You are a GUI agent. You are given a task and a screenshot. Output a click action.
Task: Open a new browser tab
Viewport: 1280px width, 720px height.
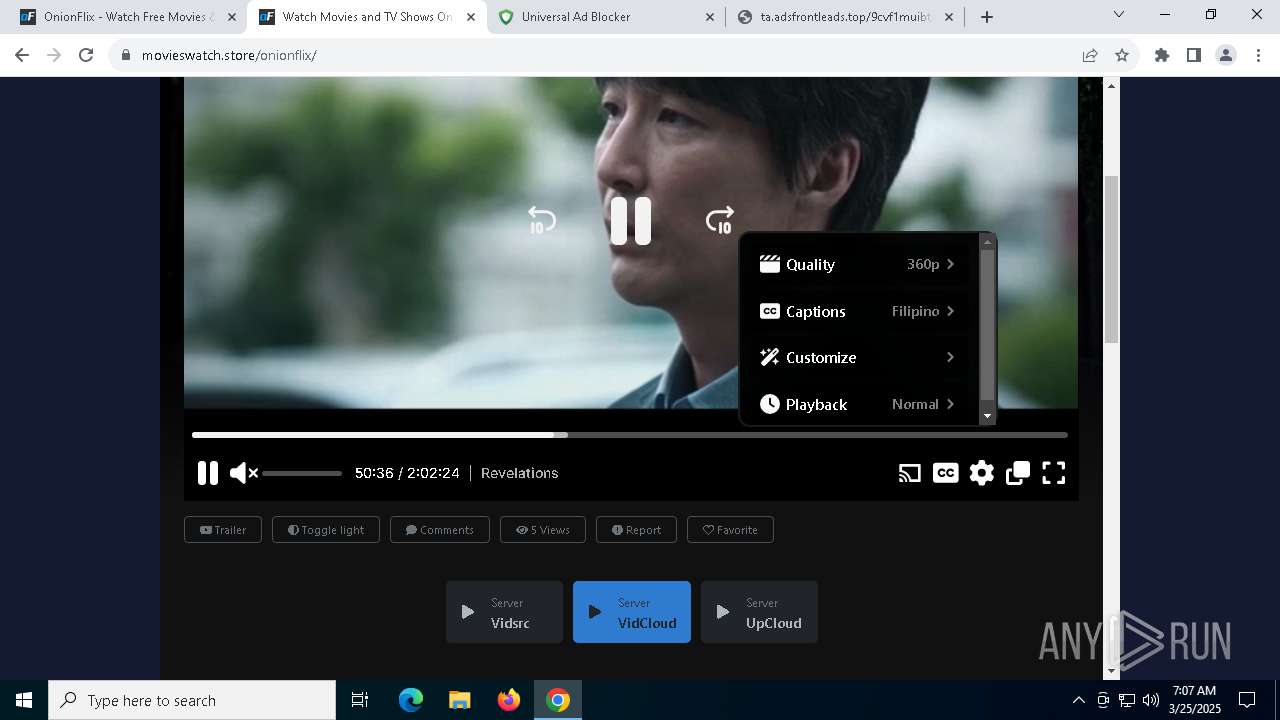(x=987, y=17)
